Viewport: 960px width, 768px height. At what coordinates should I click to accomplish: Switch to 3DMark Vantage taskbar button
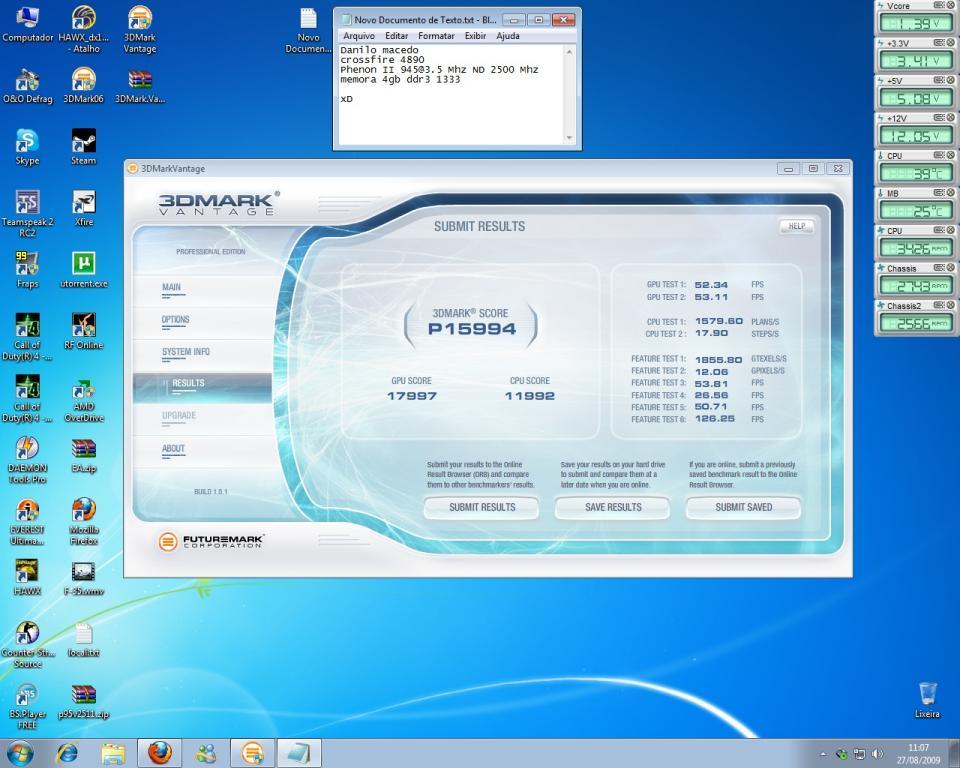(x=252, y=753)
